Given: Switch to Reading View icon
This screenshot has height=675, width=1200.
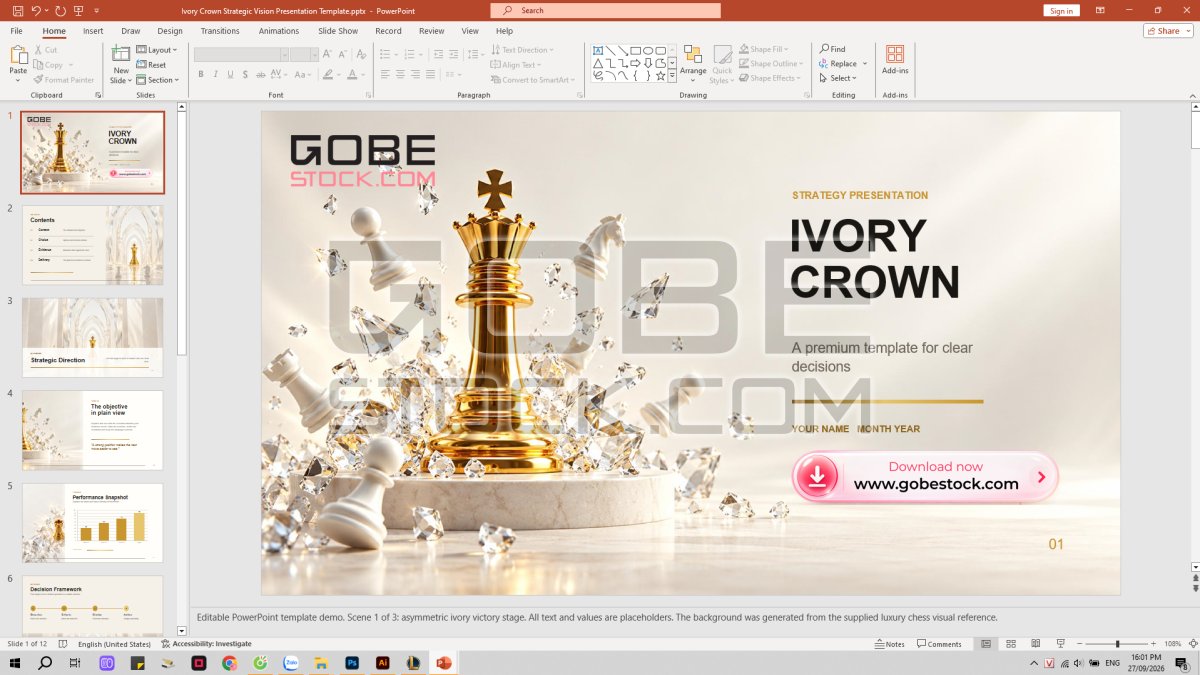Looking at the screenshot, I should coord(1035,644).
